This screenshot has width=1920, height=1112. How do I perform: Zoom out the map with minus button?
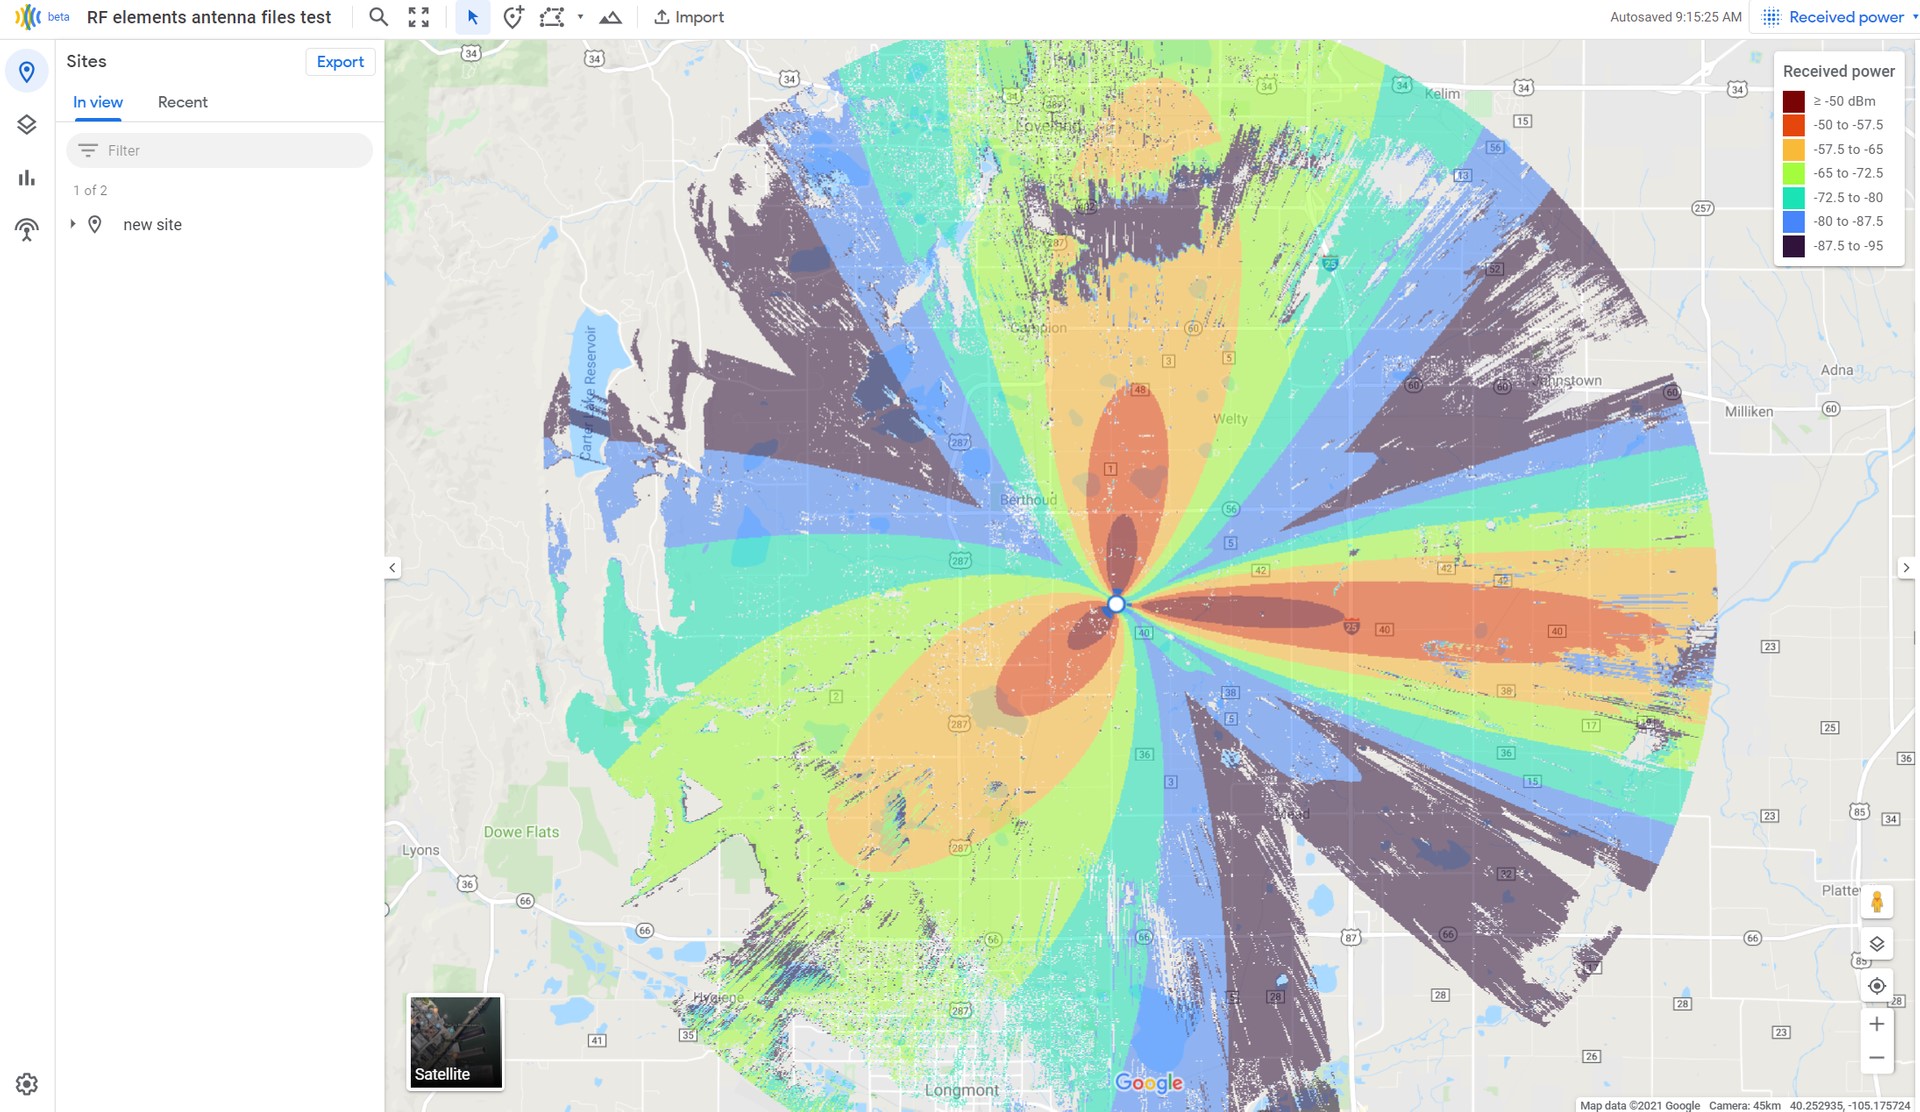point(1877,1058)
